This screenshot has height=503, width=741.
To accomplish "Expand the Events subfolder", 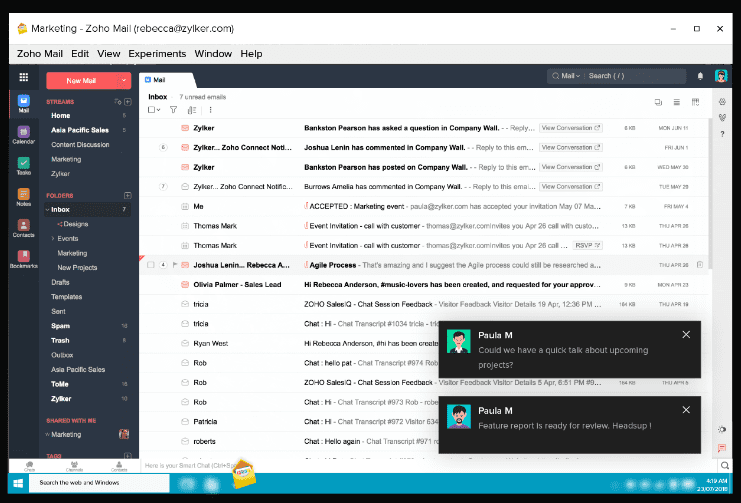I will pyautogui.click(x=53, y=239).
